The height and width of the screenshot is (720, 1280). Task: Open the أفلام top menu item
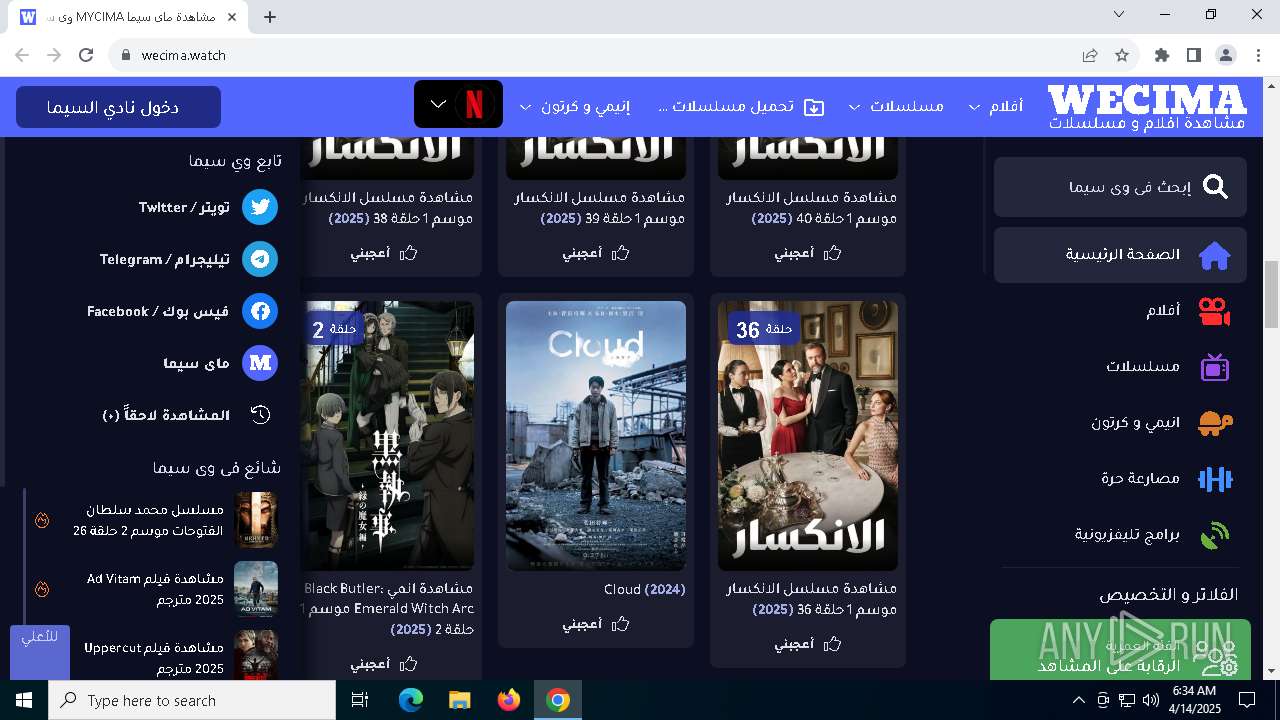click(x=1006, y=106)
